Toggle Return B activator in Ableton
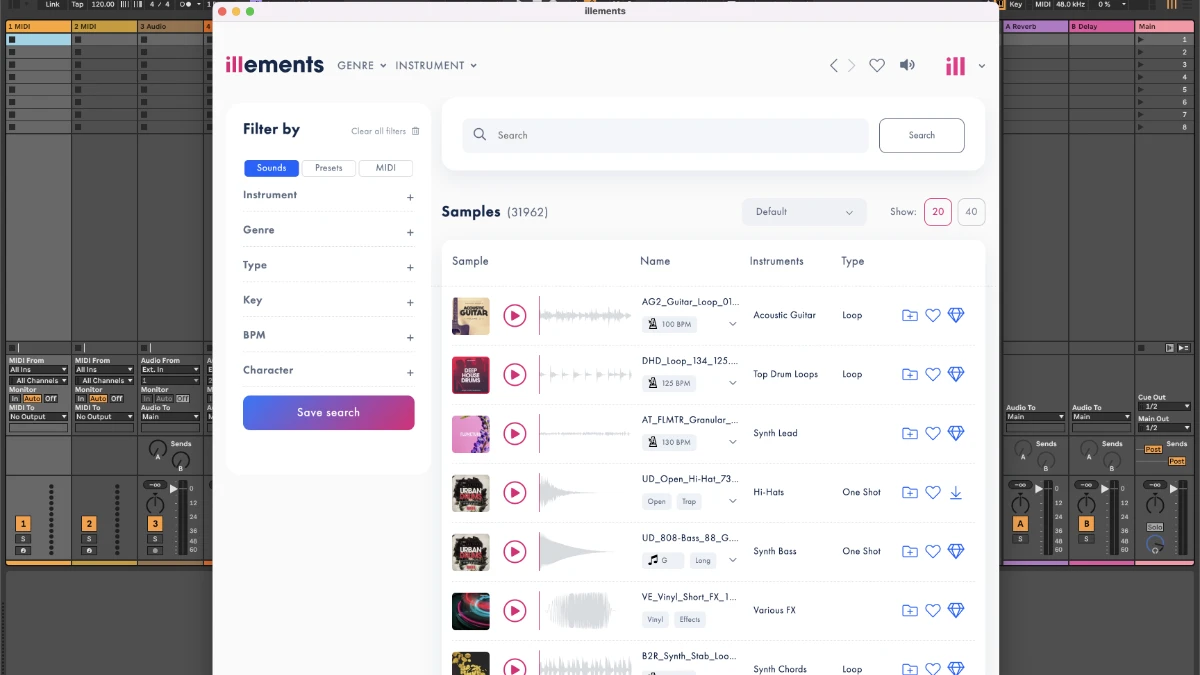 (1086, 523)
